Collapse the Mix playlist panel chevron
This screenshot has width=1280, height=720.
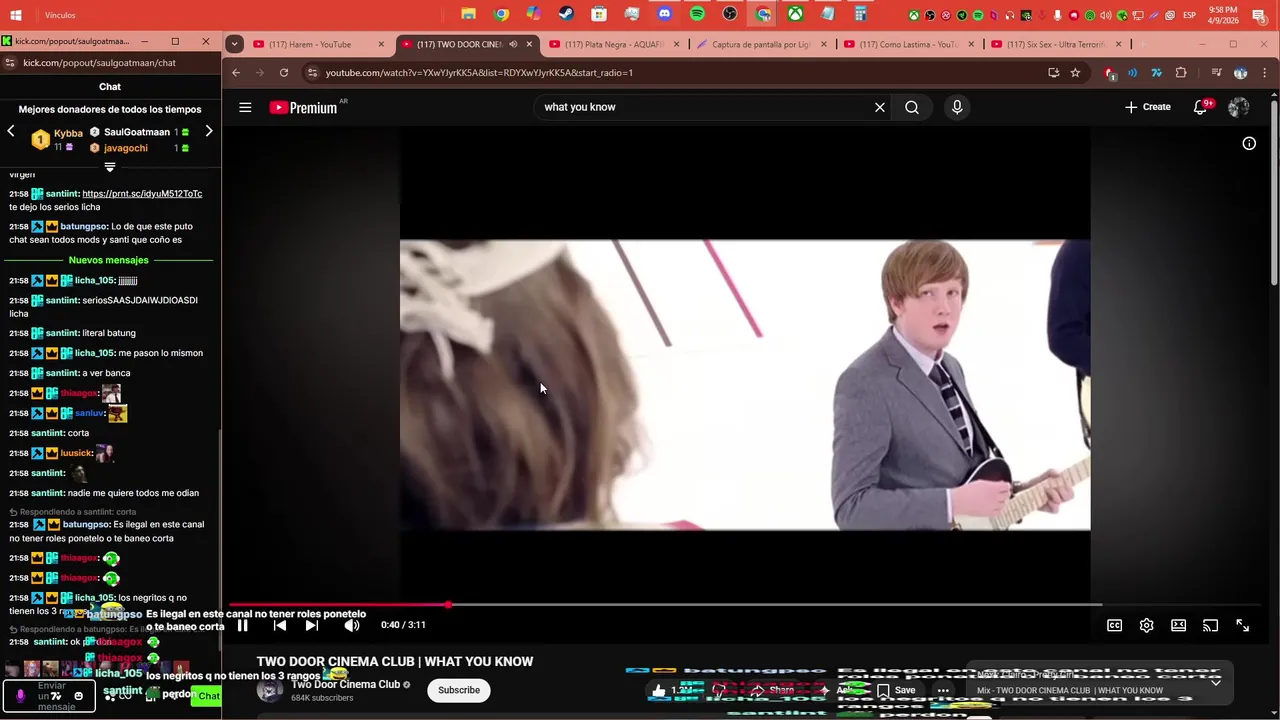1215,681
